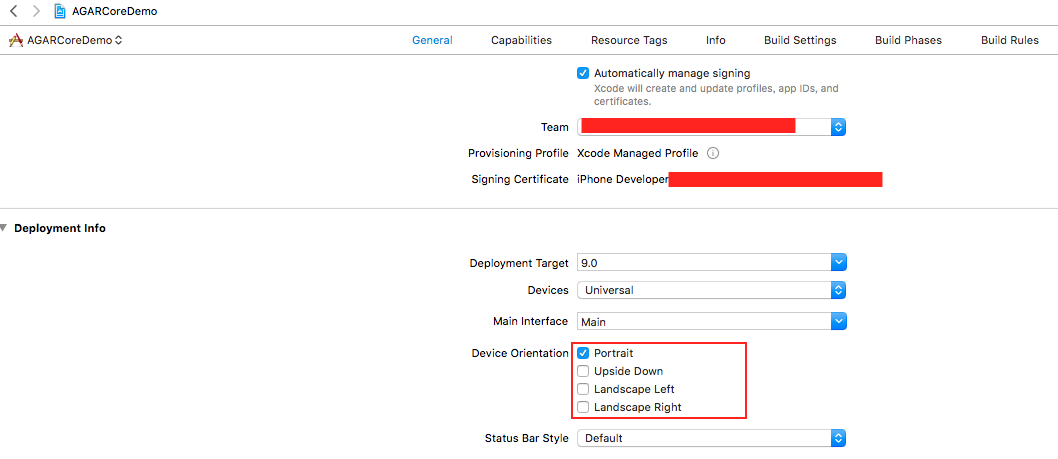1058x459 pixels.
Task: Open the Build Phases tab
Action: pyautogui.click(x=908, y=40)
